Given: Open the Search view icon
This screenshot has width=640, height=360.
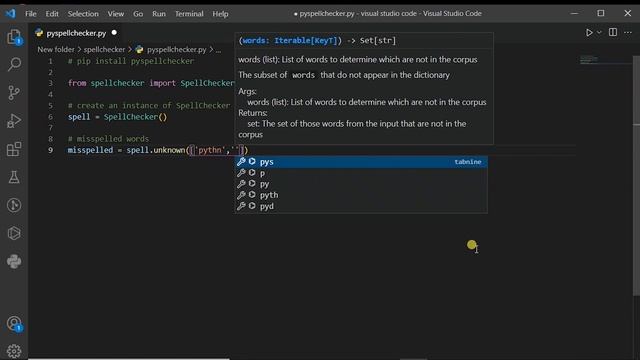Looking at the screenshot, I should 14,64.
